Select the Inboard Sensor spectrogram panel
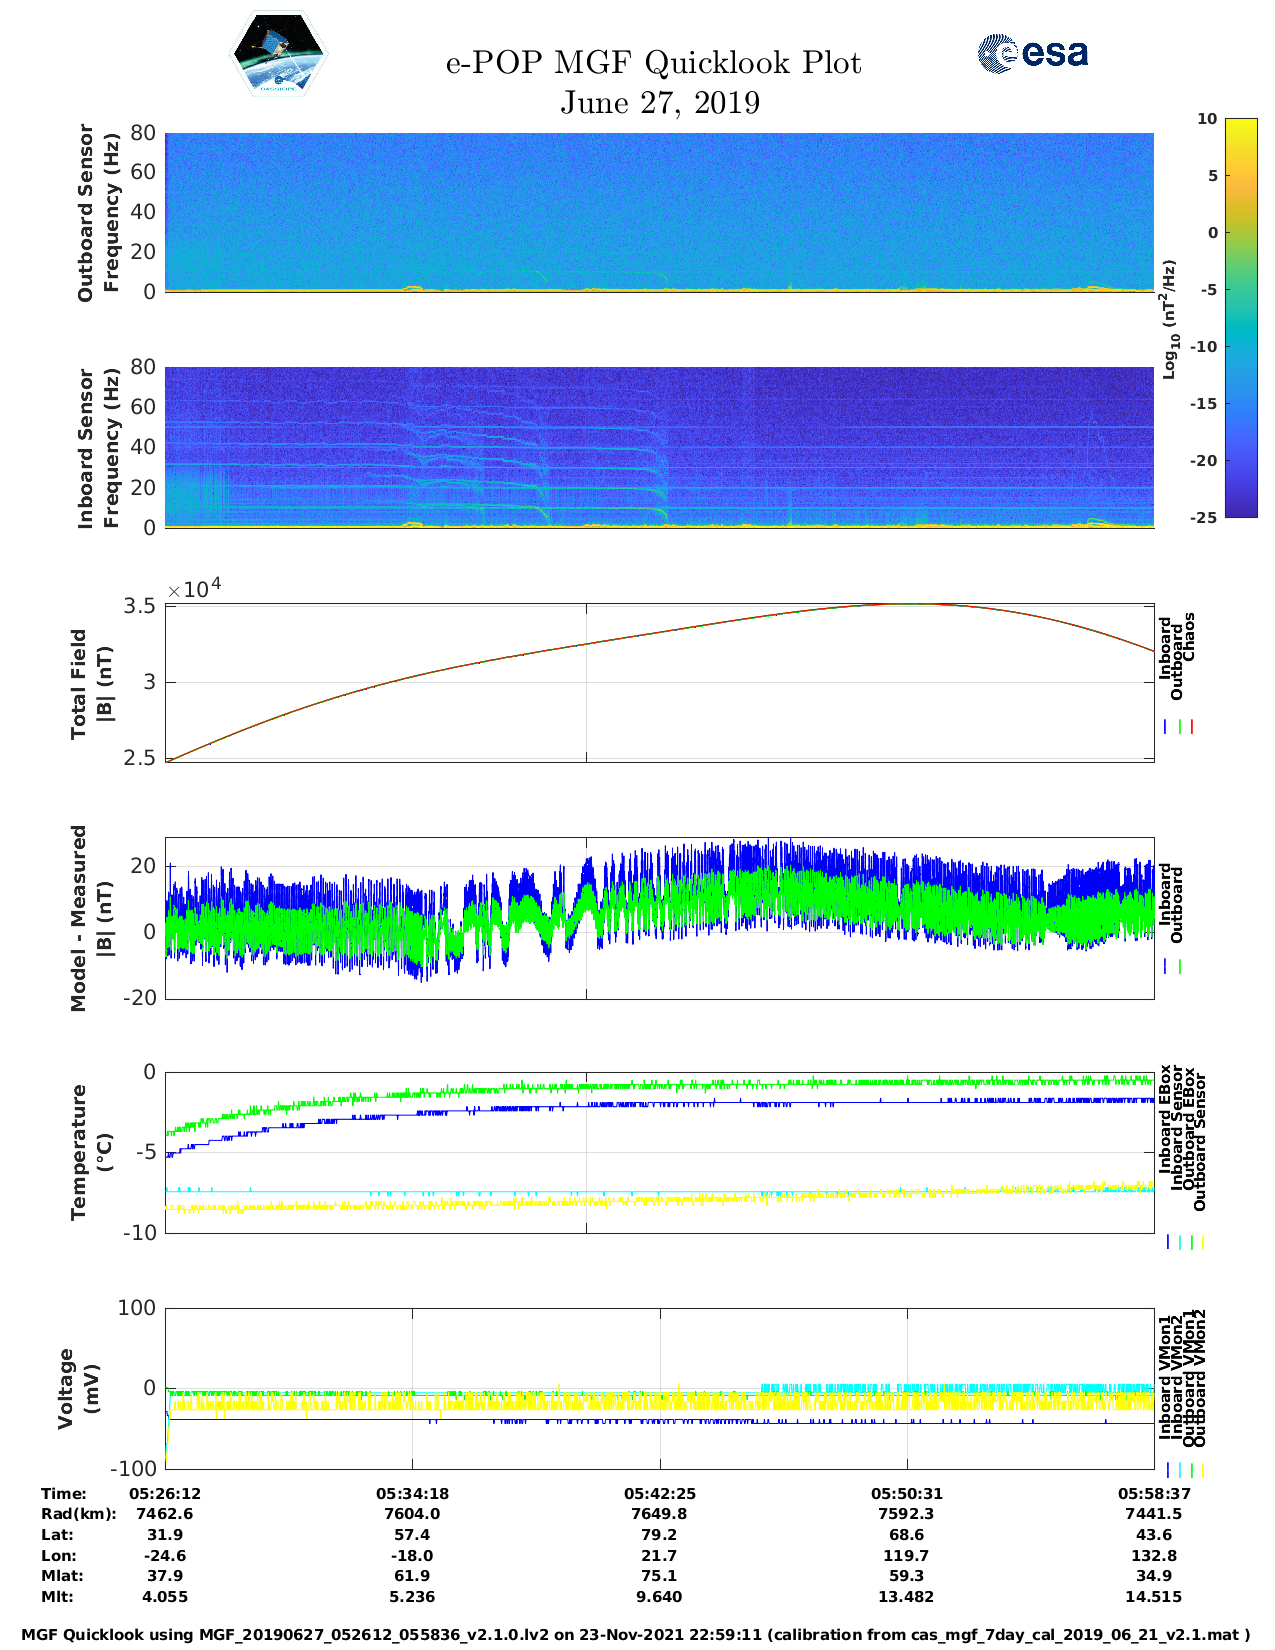 pos(659,447)
